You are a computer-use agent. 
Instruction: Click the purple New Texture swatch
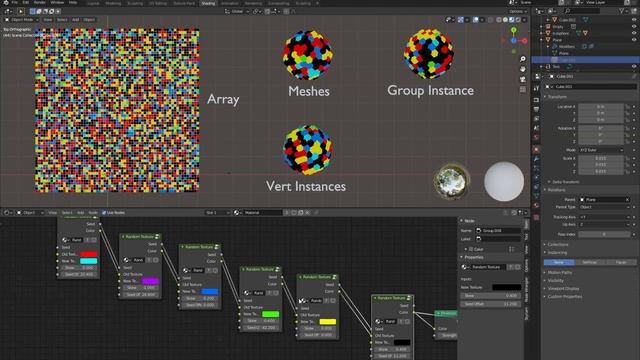coord(150,281)
